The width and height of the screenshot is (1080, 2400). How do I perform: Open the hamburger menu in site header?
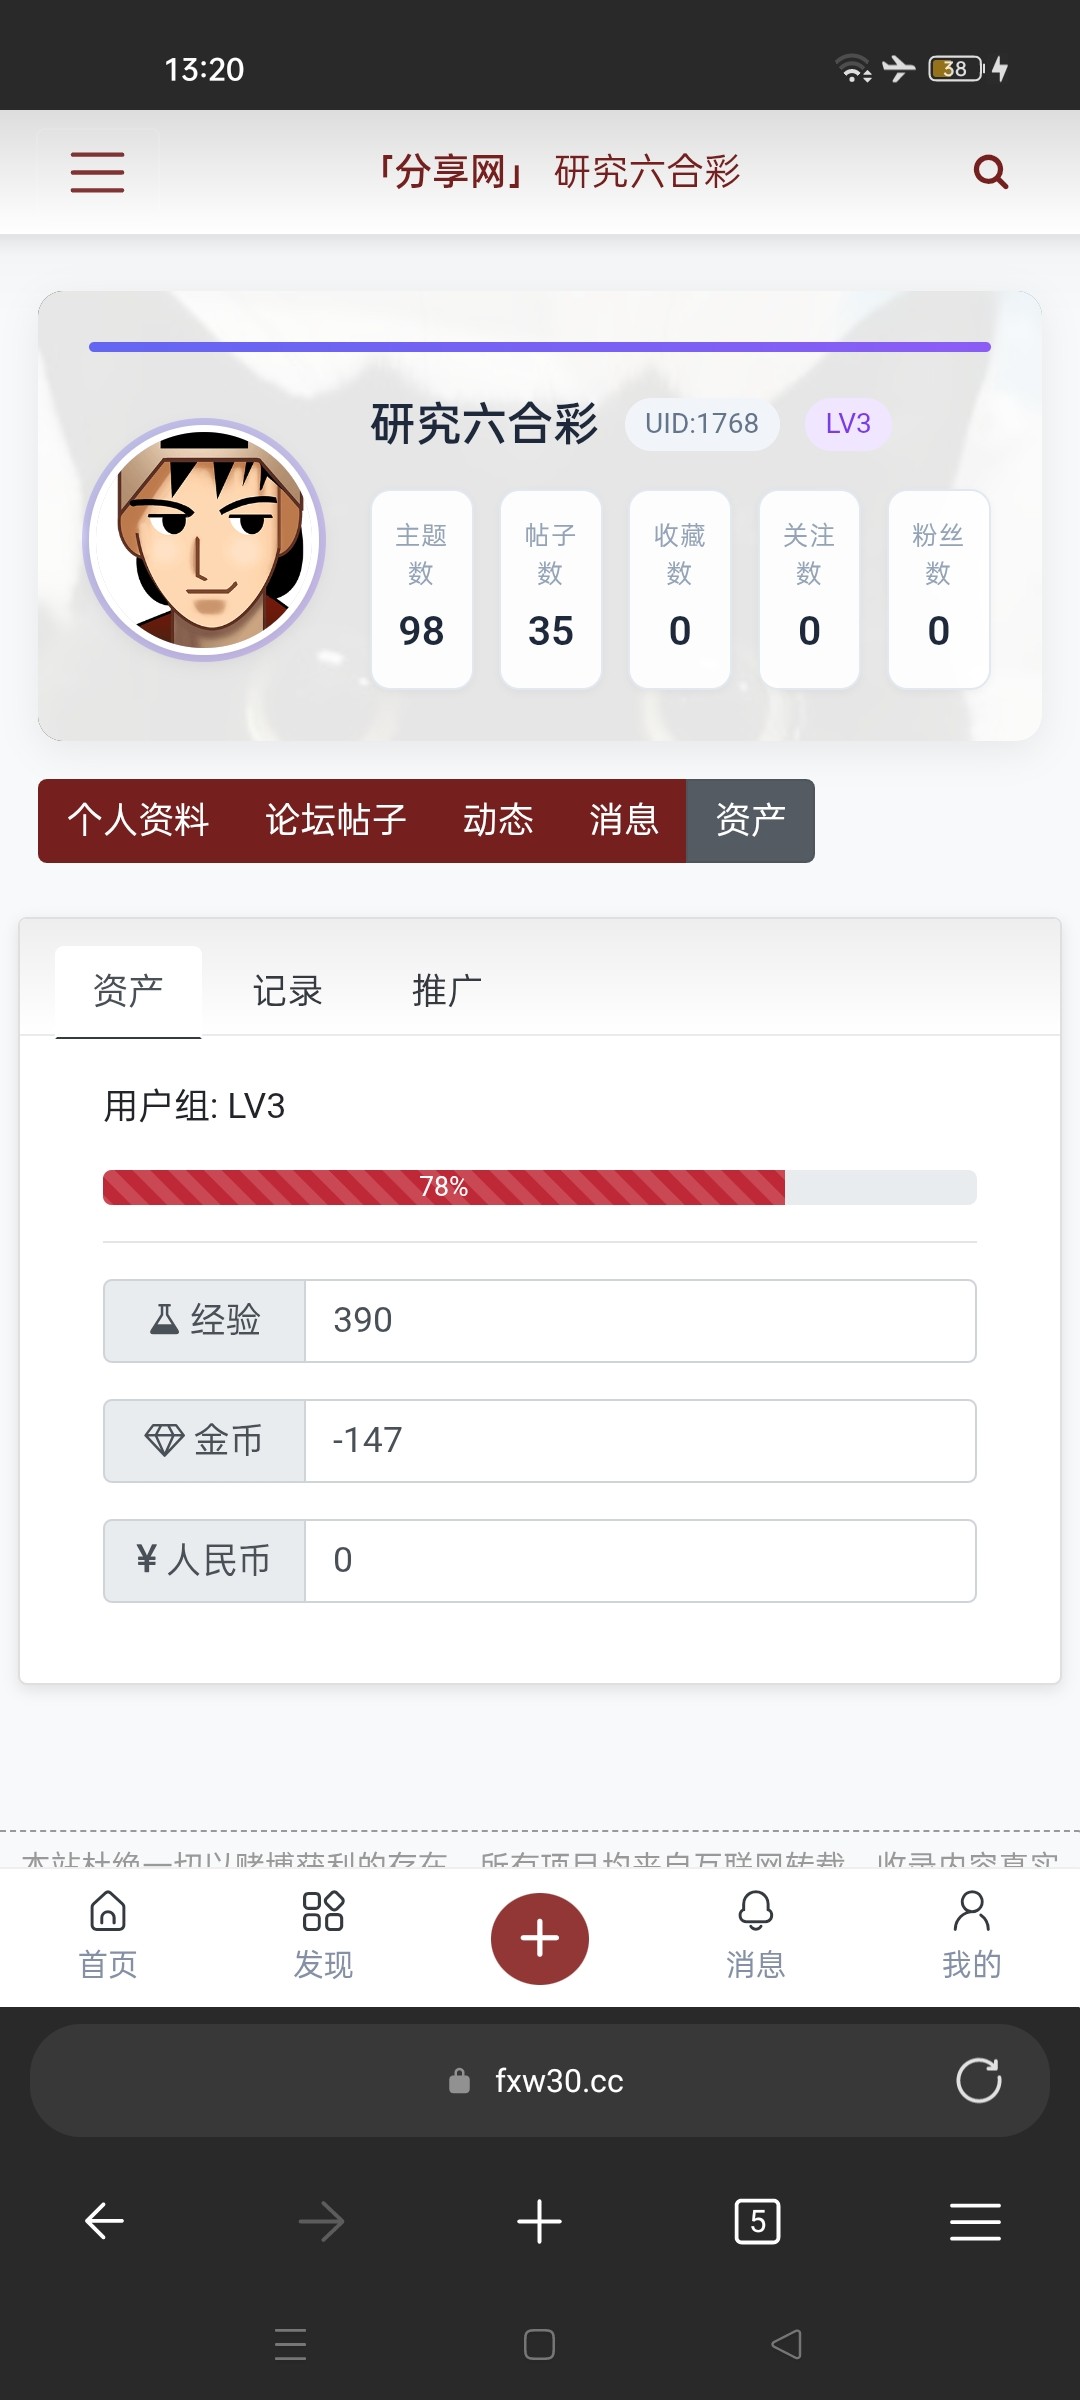97,172
